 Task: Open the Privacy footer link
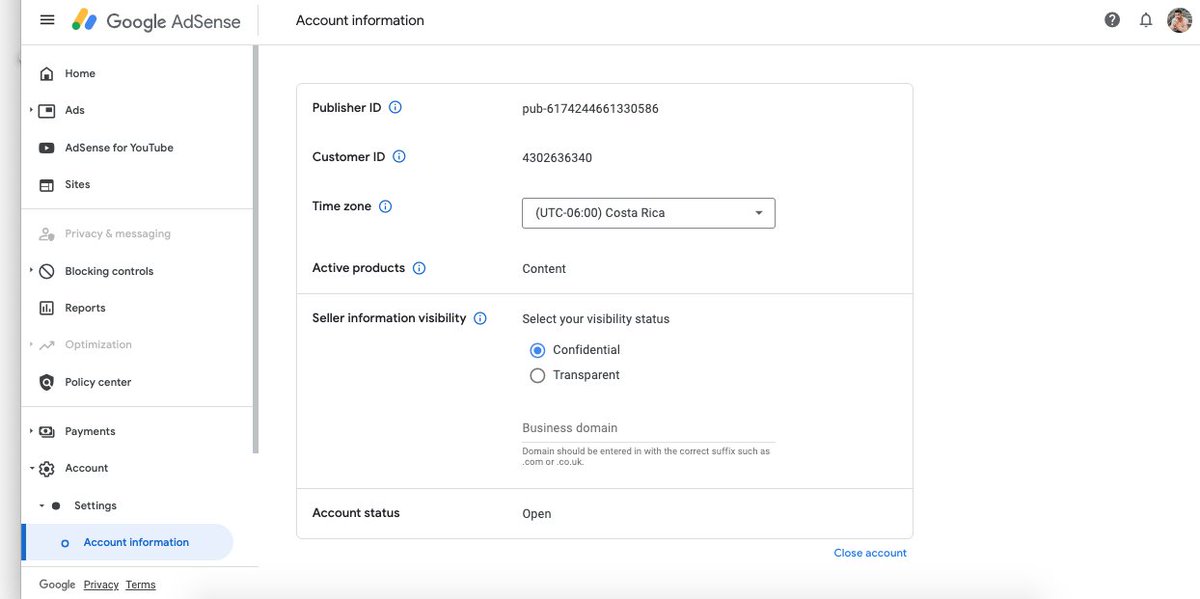[x=101, y=585]
